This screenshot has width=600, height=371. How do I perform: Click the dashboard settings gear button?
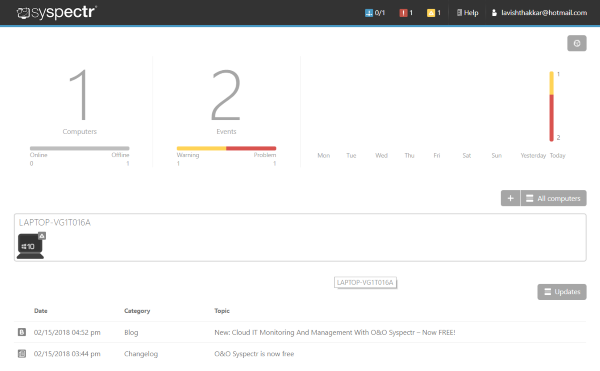point(577,43)
